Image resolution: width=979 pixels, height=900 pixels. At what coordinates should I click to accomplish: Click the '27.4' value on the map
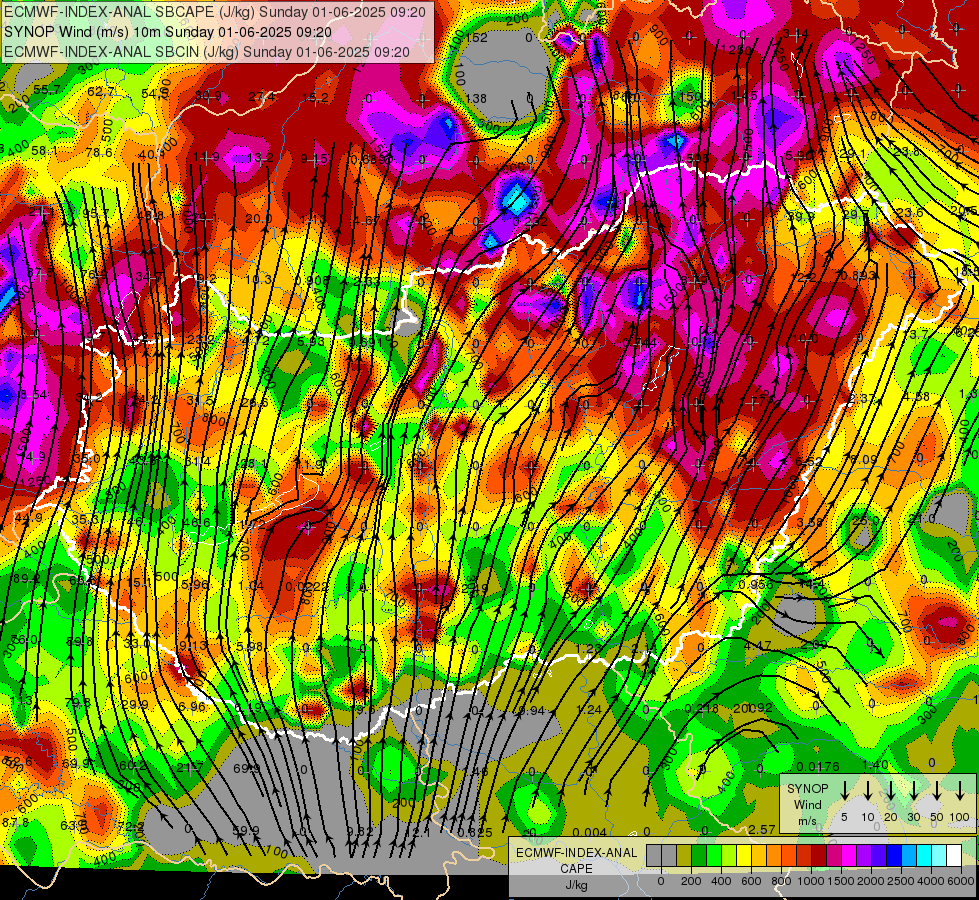point(262,96)
